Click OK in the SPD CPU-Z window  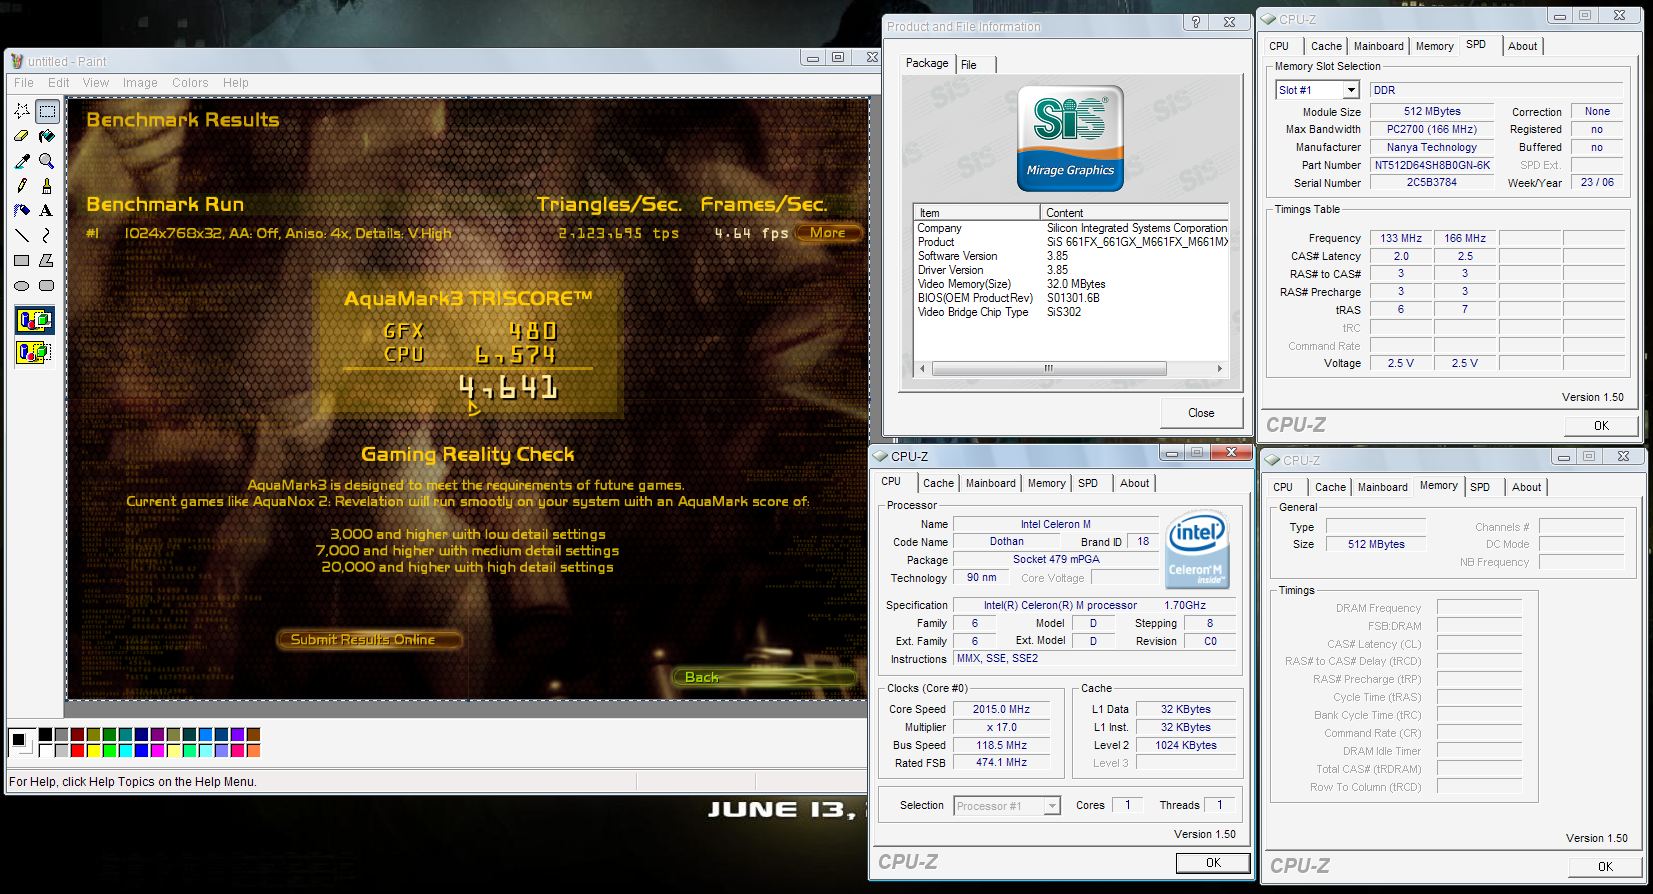(x=1601, y=426)
